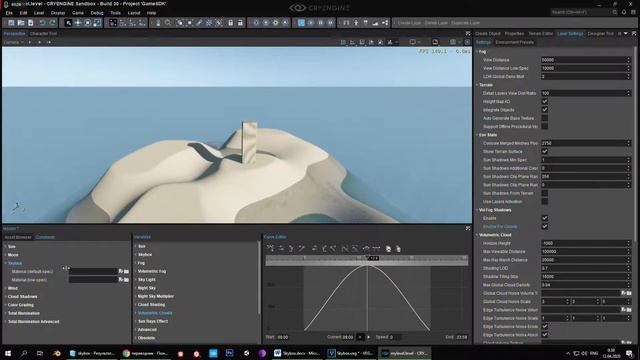Expand the Color Grading constants group
The height and width of the screenshot is (360, 640).
click(x=5, y=305)
